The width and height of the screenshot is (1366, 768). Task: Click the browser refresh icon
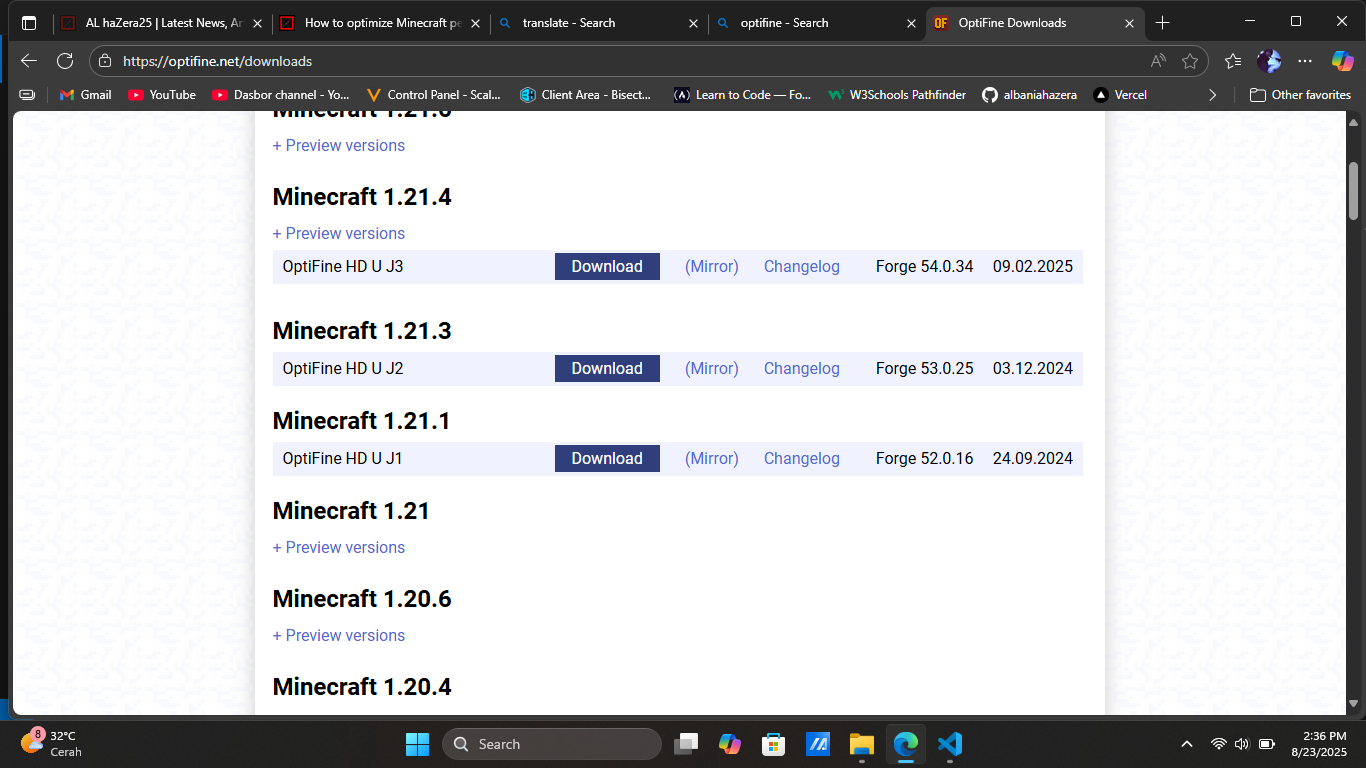[x=65, y=61]
